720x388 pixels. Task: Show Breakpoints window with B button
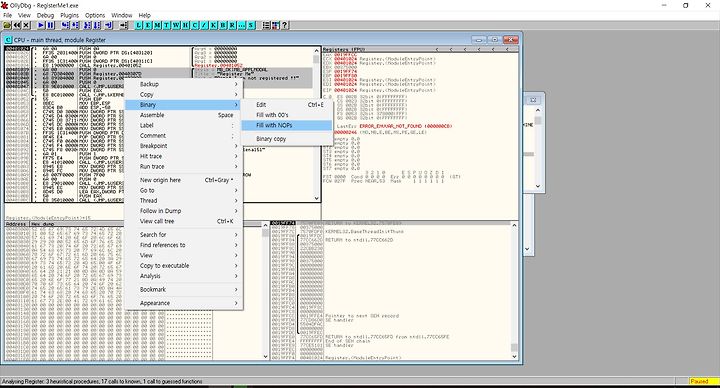[x=223, y=25]
